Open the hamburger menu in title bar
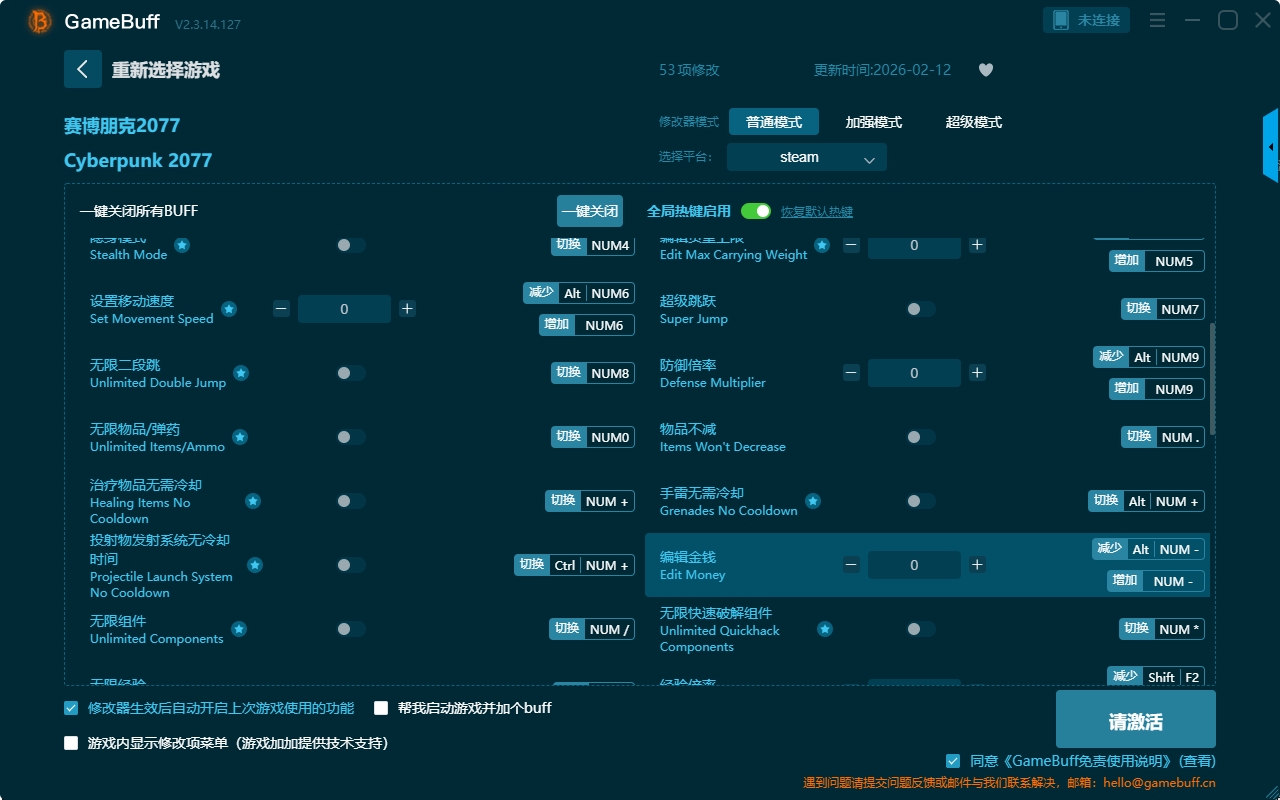Screen dimensions: 1280x800 click(1157, 20)
